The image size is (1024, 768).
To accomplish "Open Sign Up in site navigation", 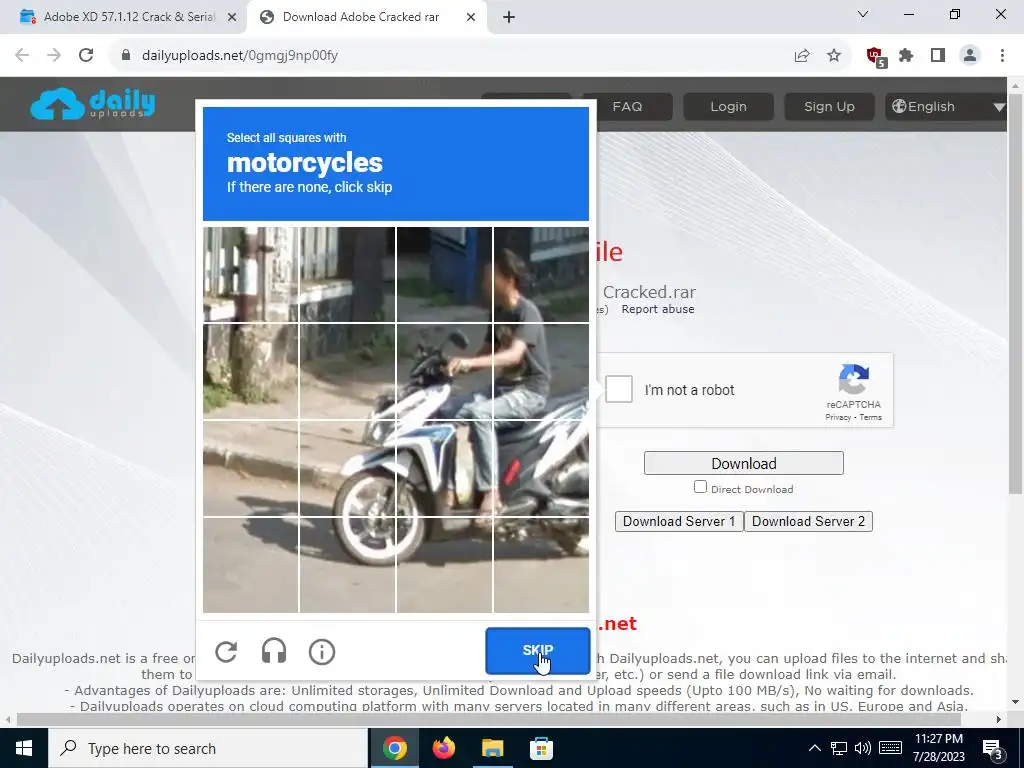I will tap(829, 106).
